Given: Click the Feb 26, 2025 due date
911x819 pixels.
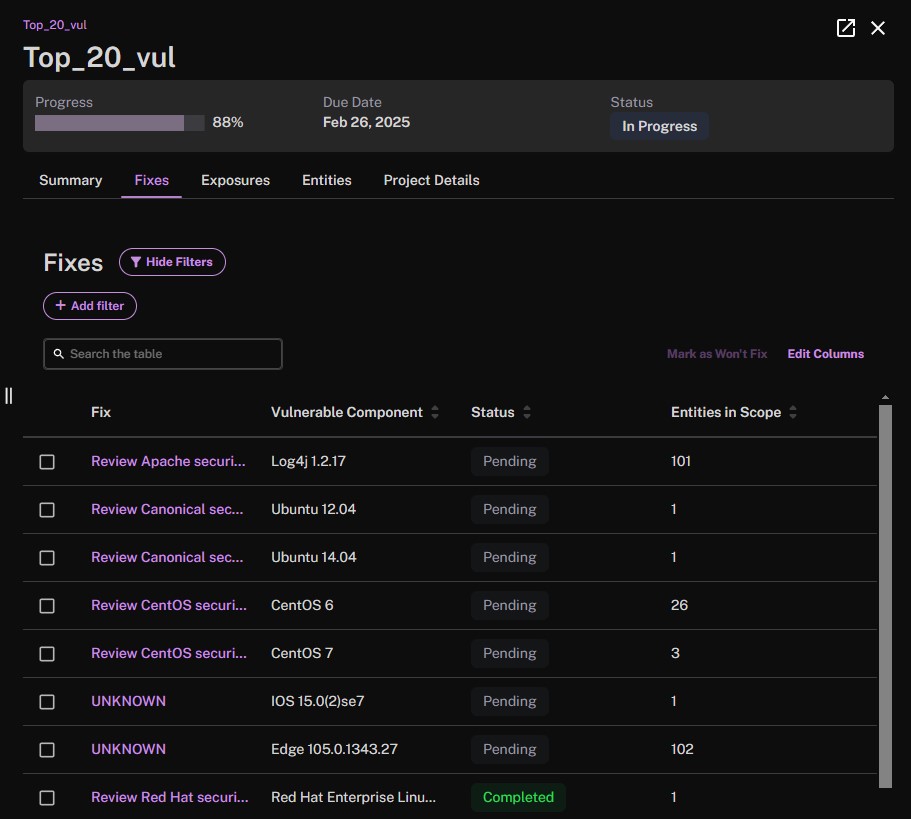Looking at the screenshot, I should 366,122.
